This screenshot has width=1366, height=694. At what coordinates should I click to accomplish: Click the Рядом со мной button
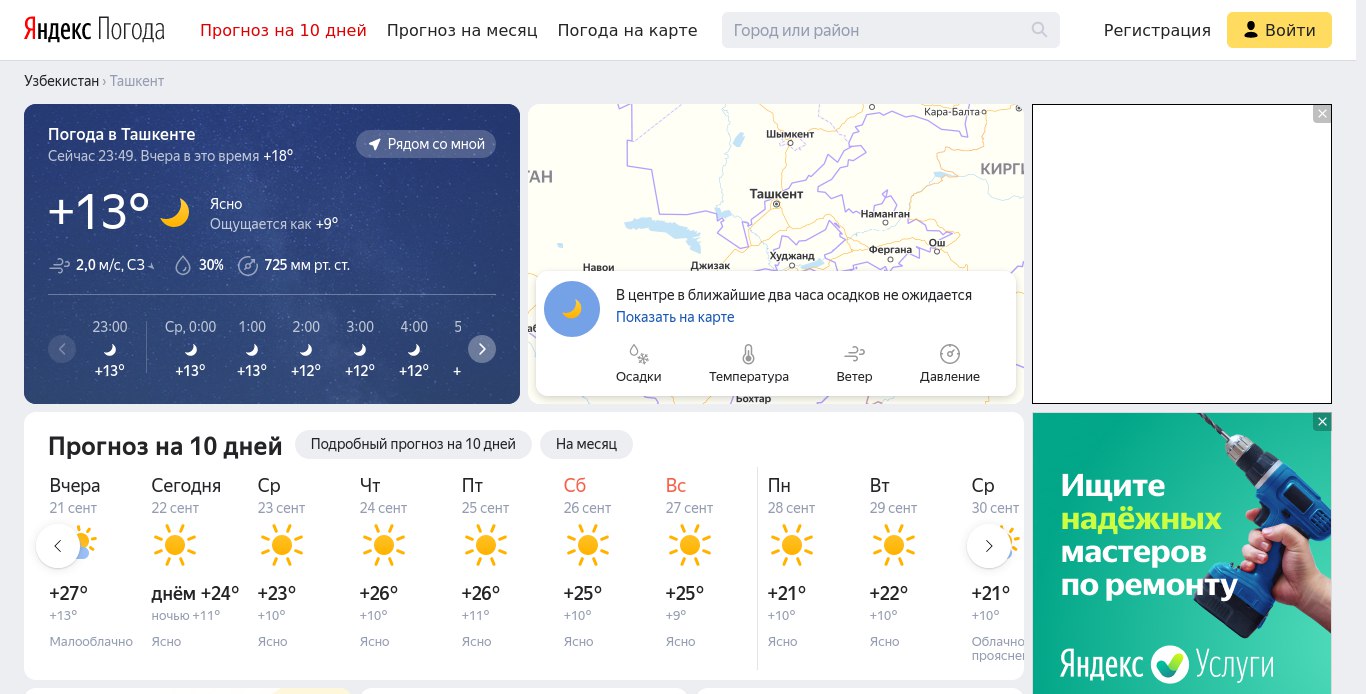tap(426, 144)
